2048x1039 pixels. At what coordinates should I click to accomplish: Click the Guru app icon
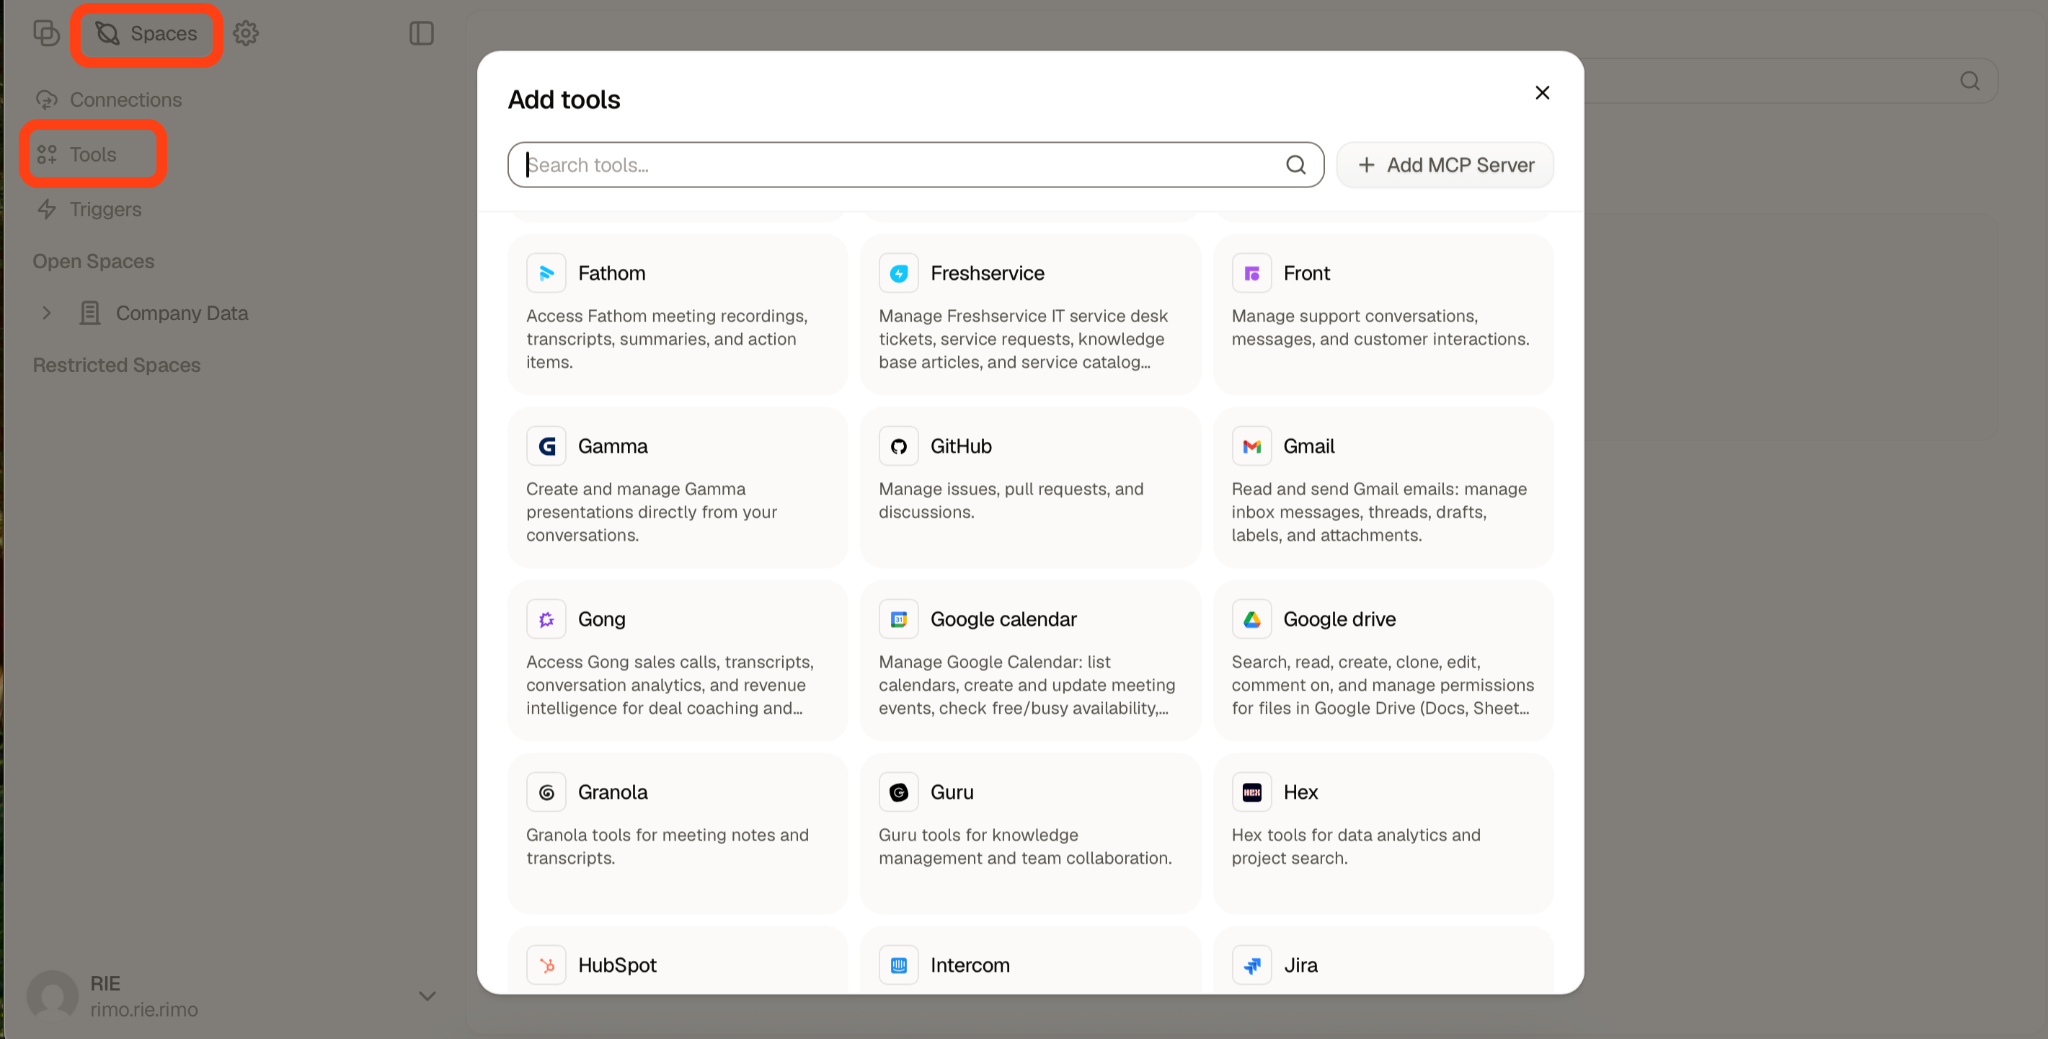[899, 792]
